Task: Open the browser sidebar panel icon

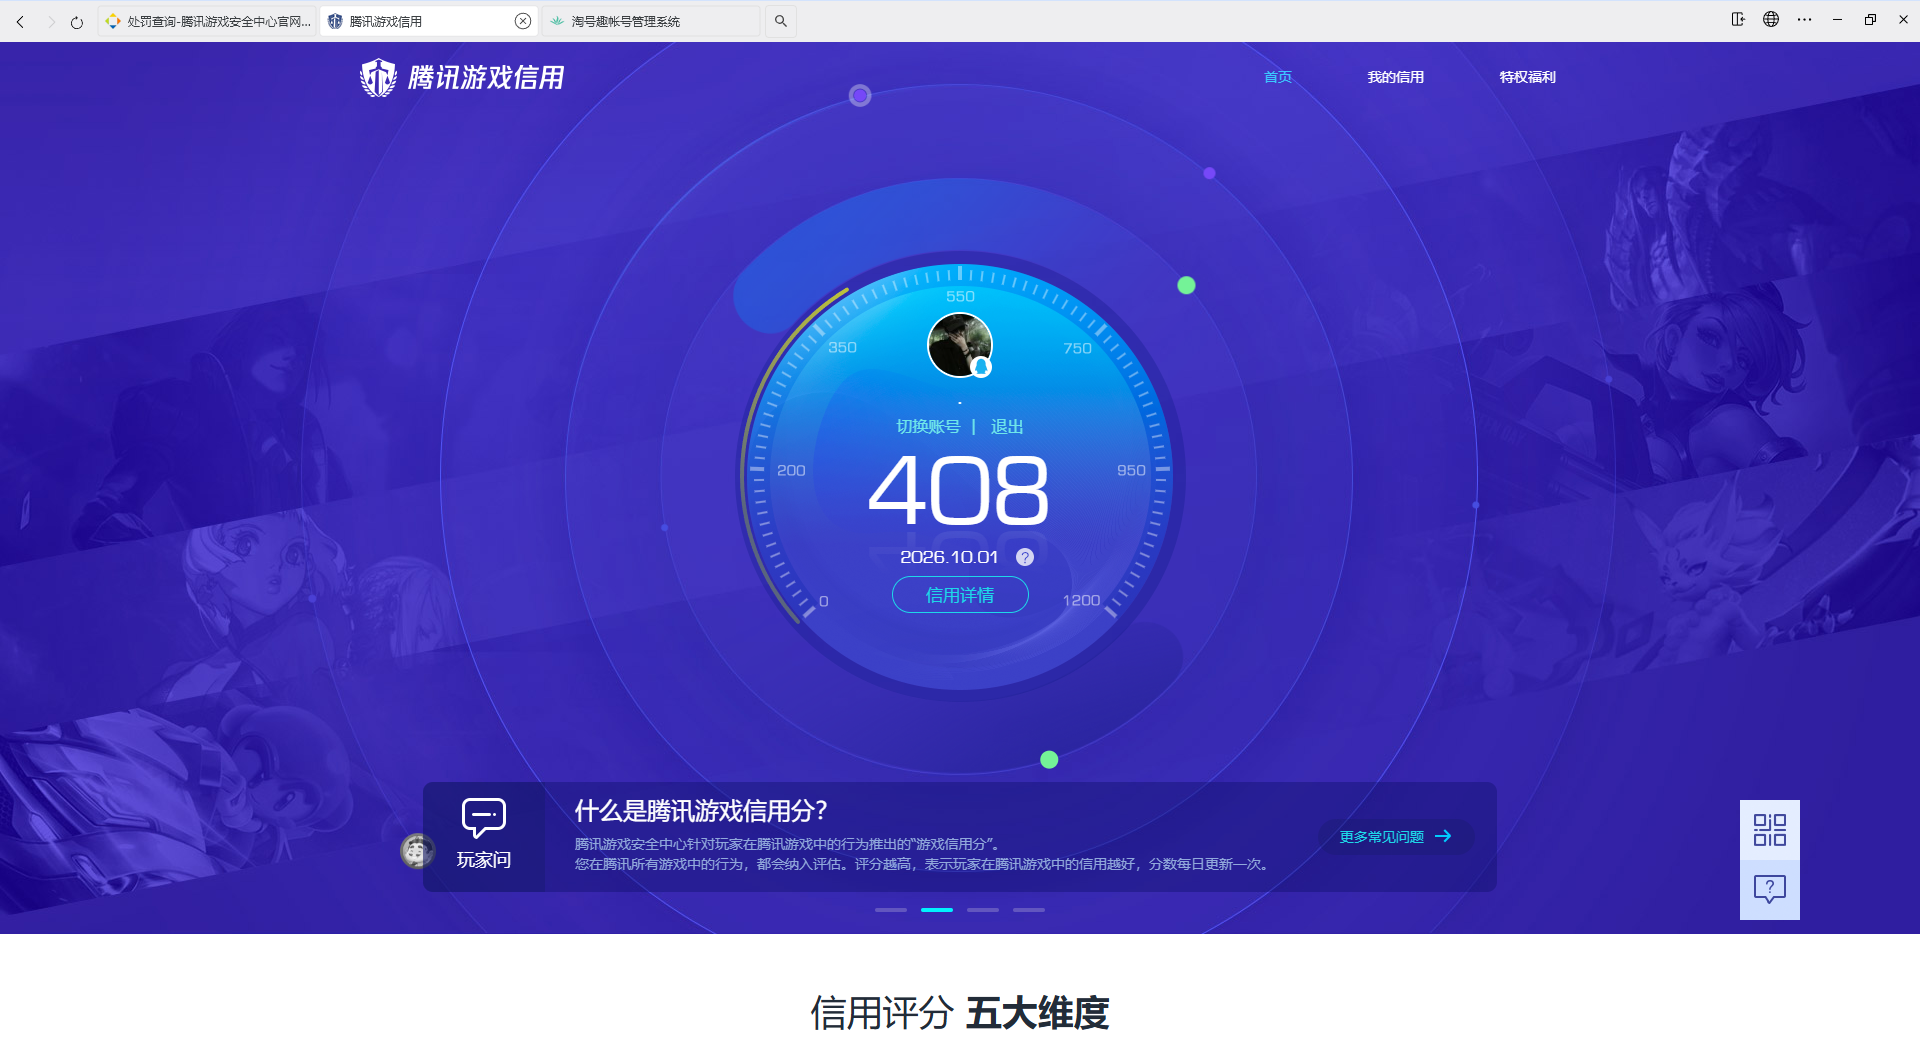Action: (x=1738, y=19)
